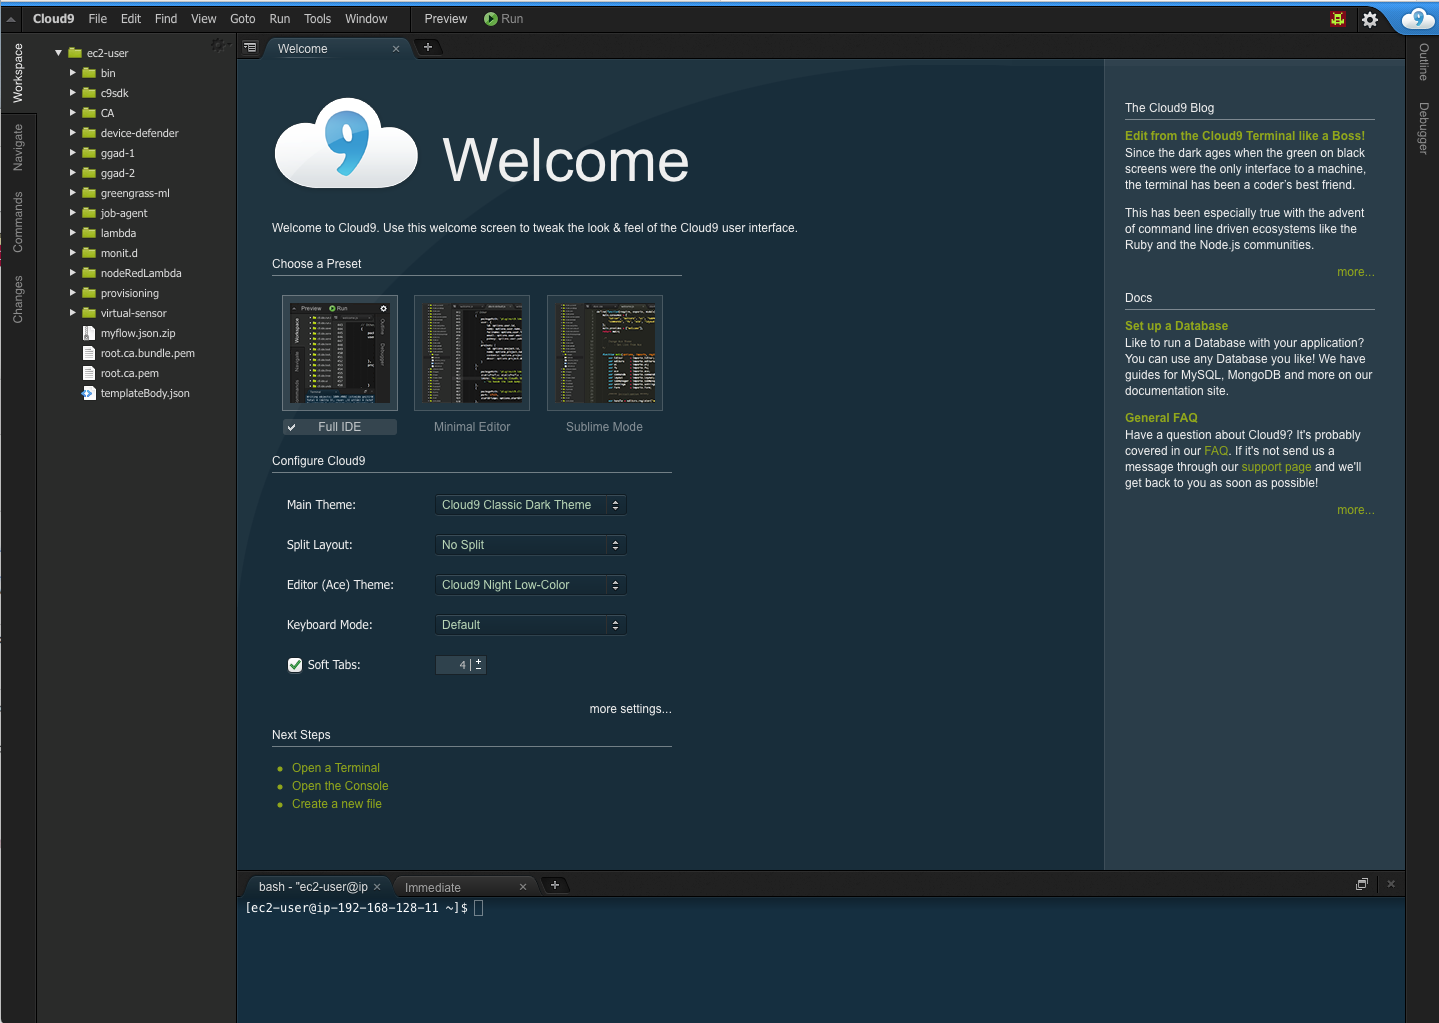Click the Preview button in menu bar
Viewport: 1439px width, 1023px height.
pyautogui.click(x=446, y=19)
